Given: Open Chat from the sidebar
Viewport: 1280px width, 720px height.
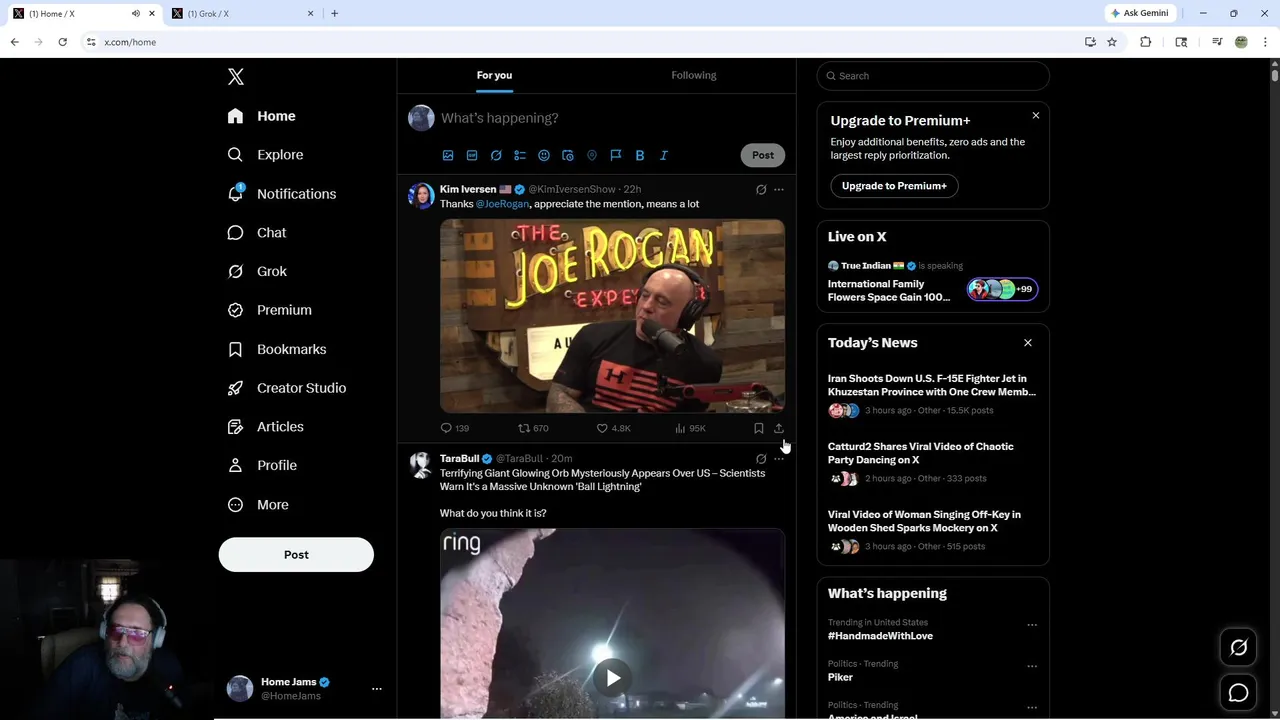Looking at the screenshot, I should (x=256, y=232).
